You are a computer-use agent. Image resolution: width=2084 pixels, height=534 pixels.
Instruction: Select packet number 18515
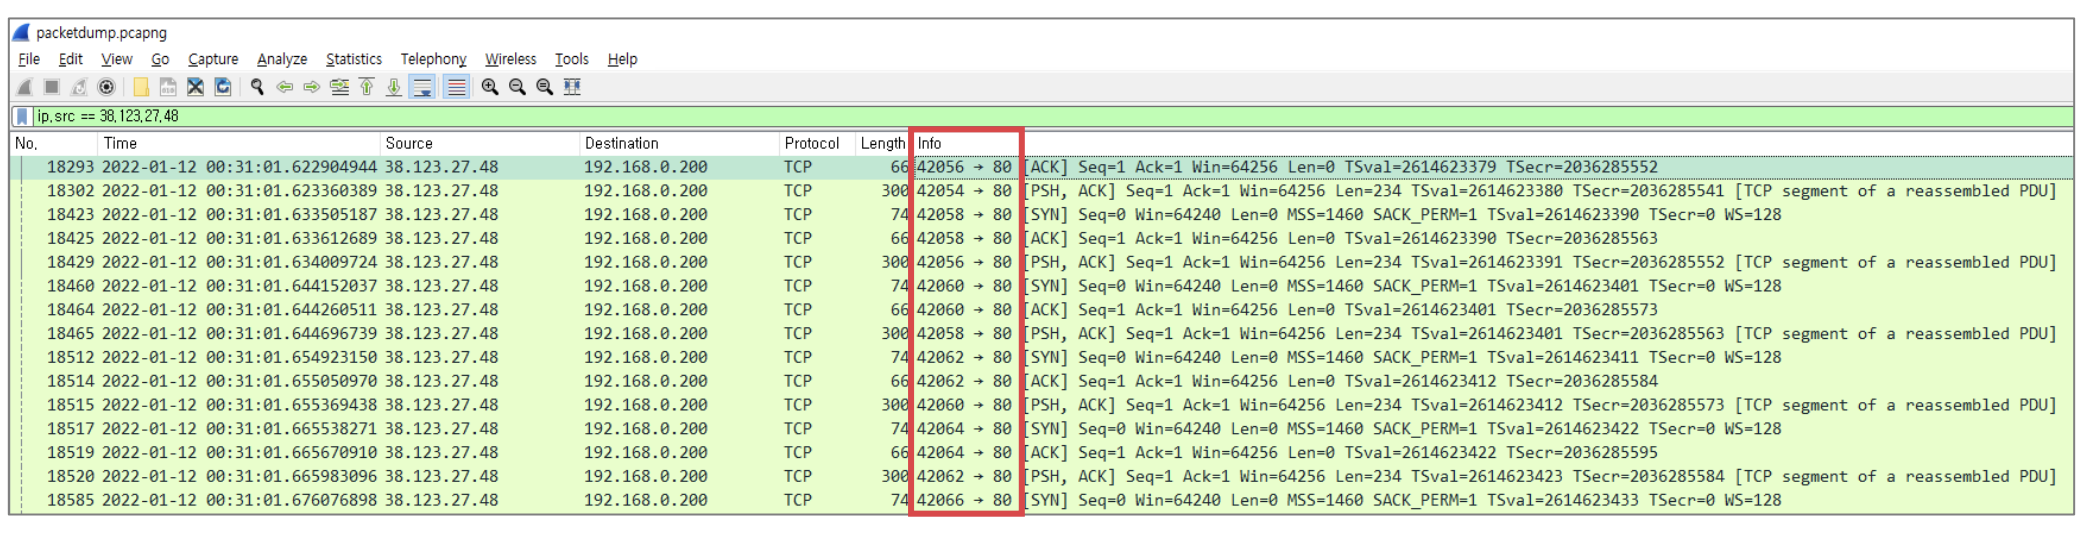point(1042,405)
